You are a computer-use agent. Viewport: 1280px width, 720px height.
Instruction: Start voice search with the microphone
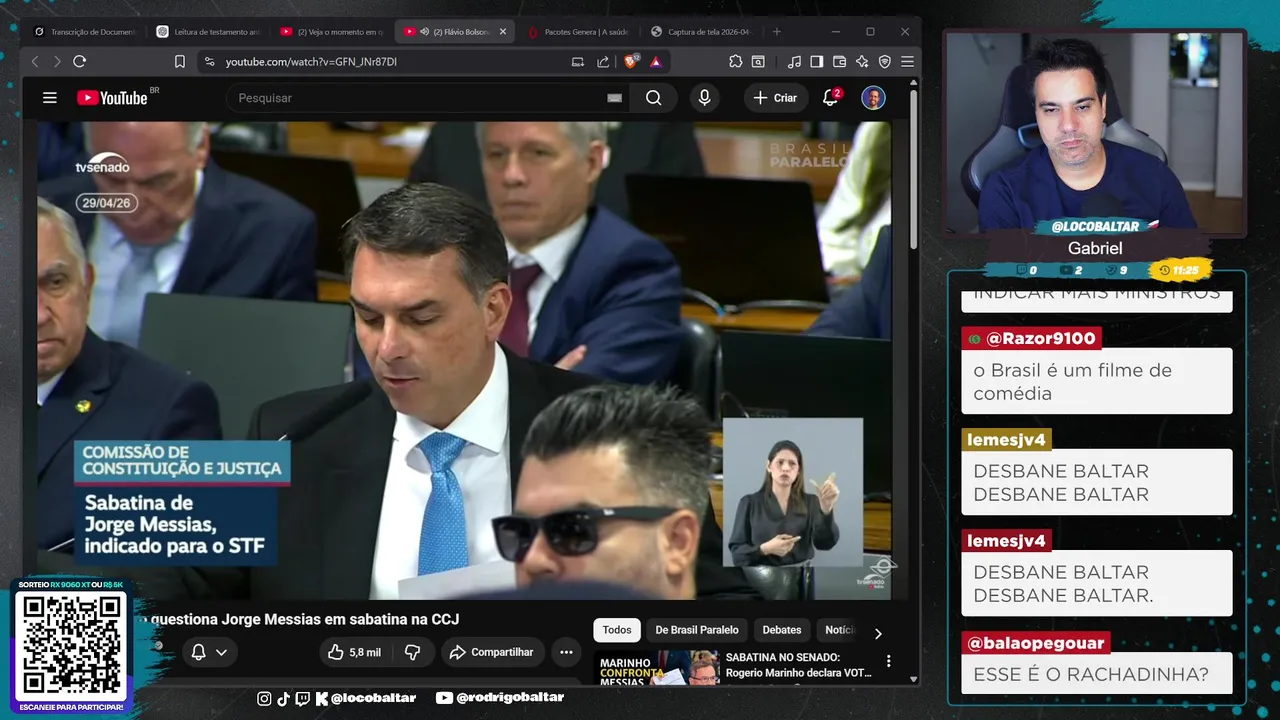click(705, 98)
